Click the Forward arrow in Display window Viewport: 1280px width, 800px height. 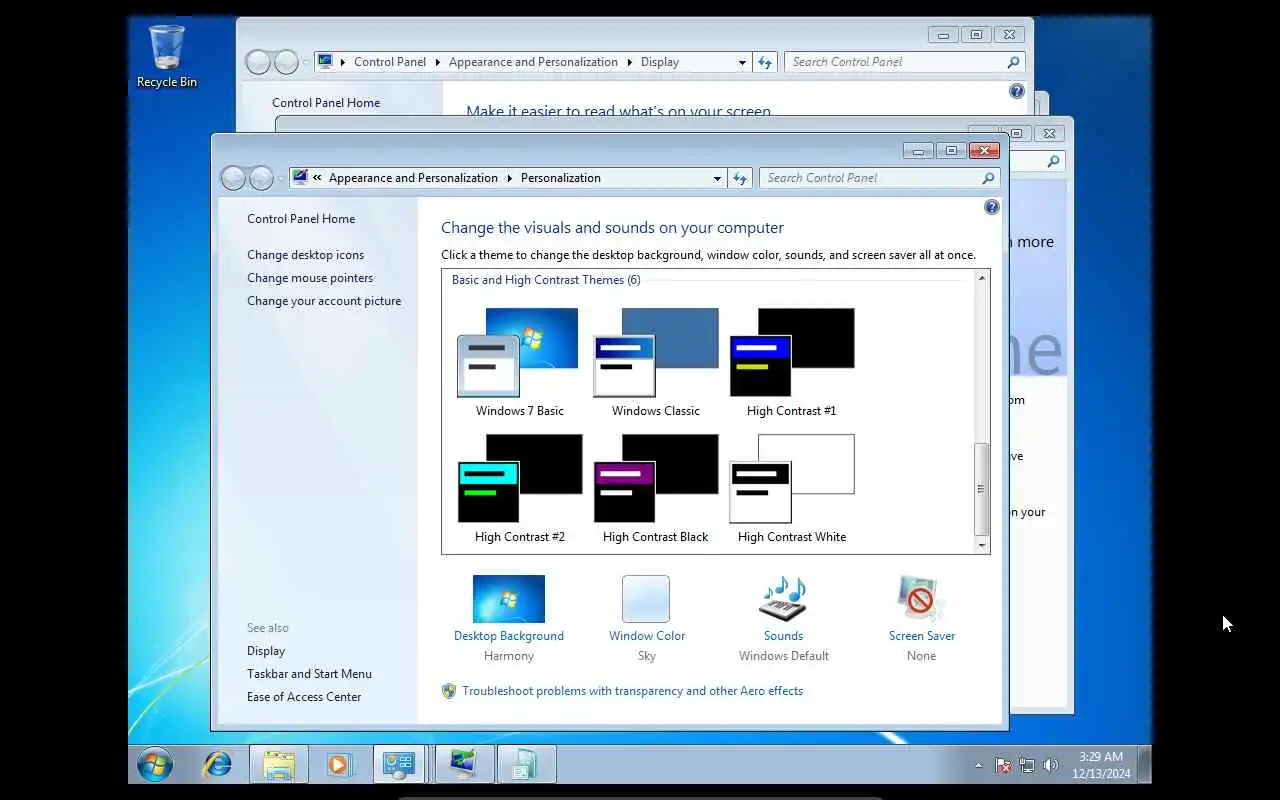pos(286,62)
